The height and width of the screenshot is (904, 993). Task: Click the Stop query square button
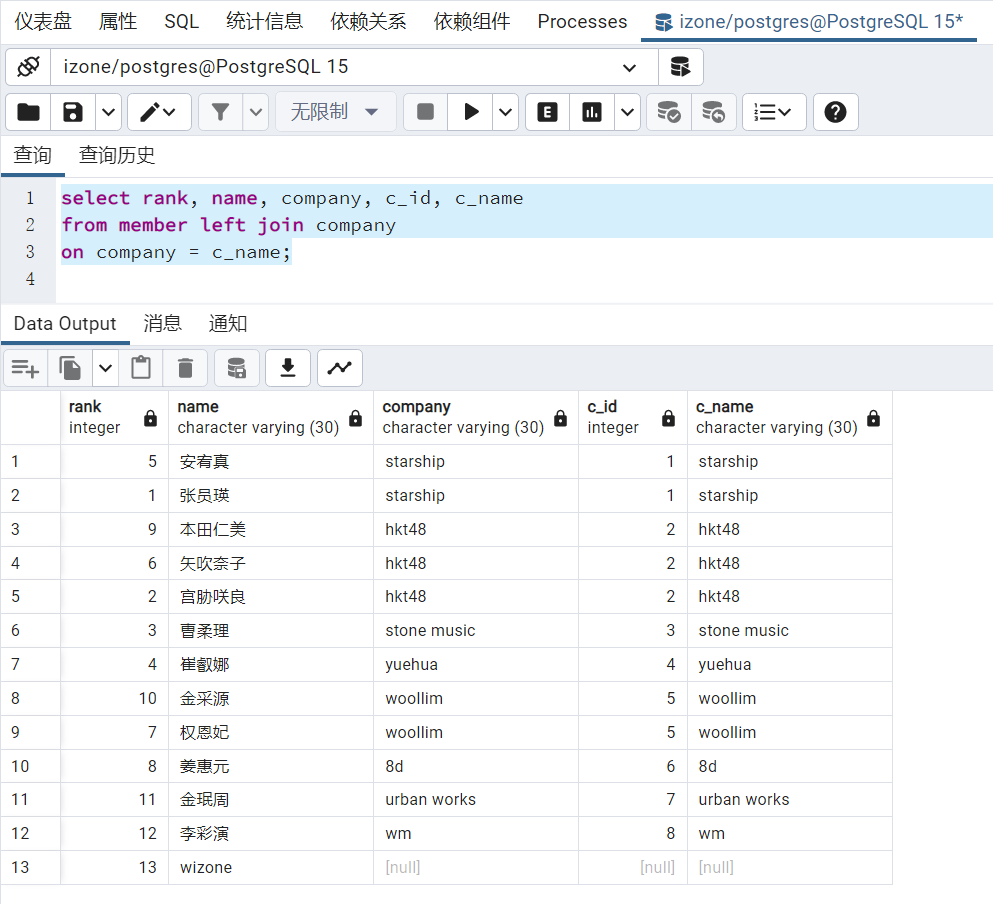(426, 112)
